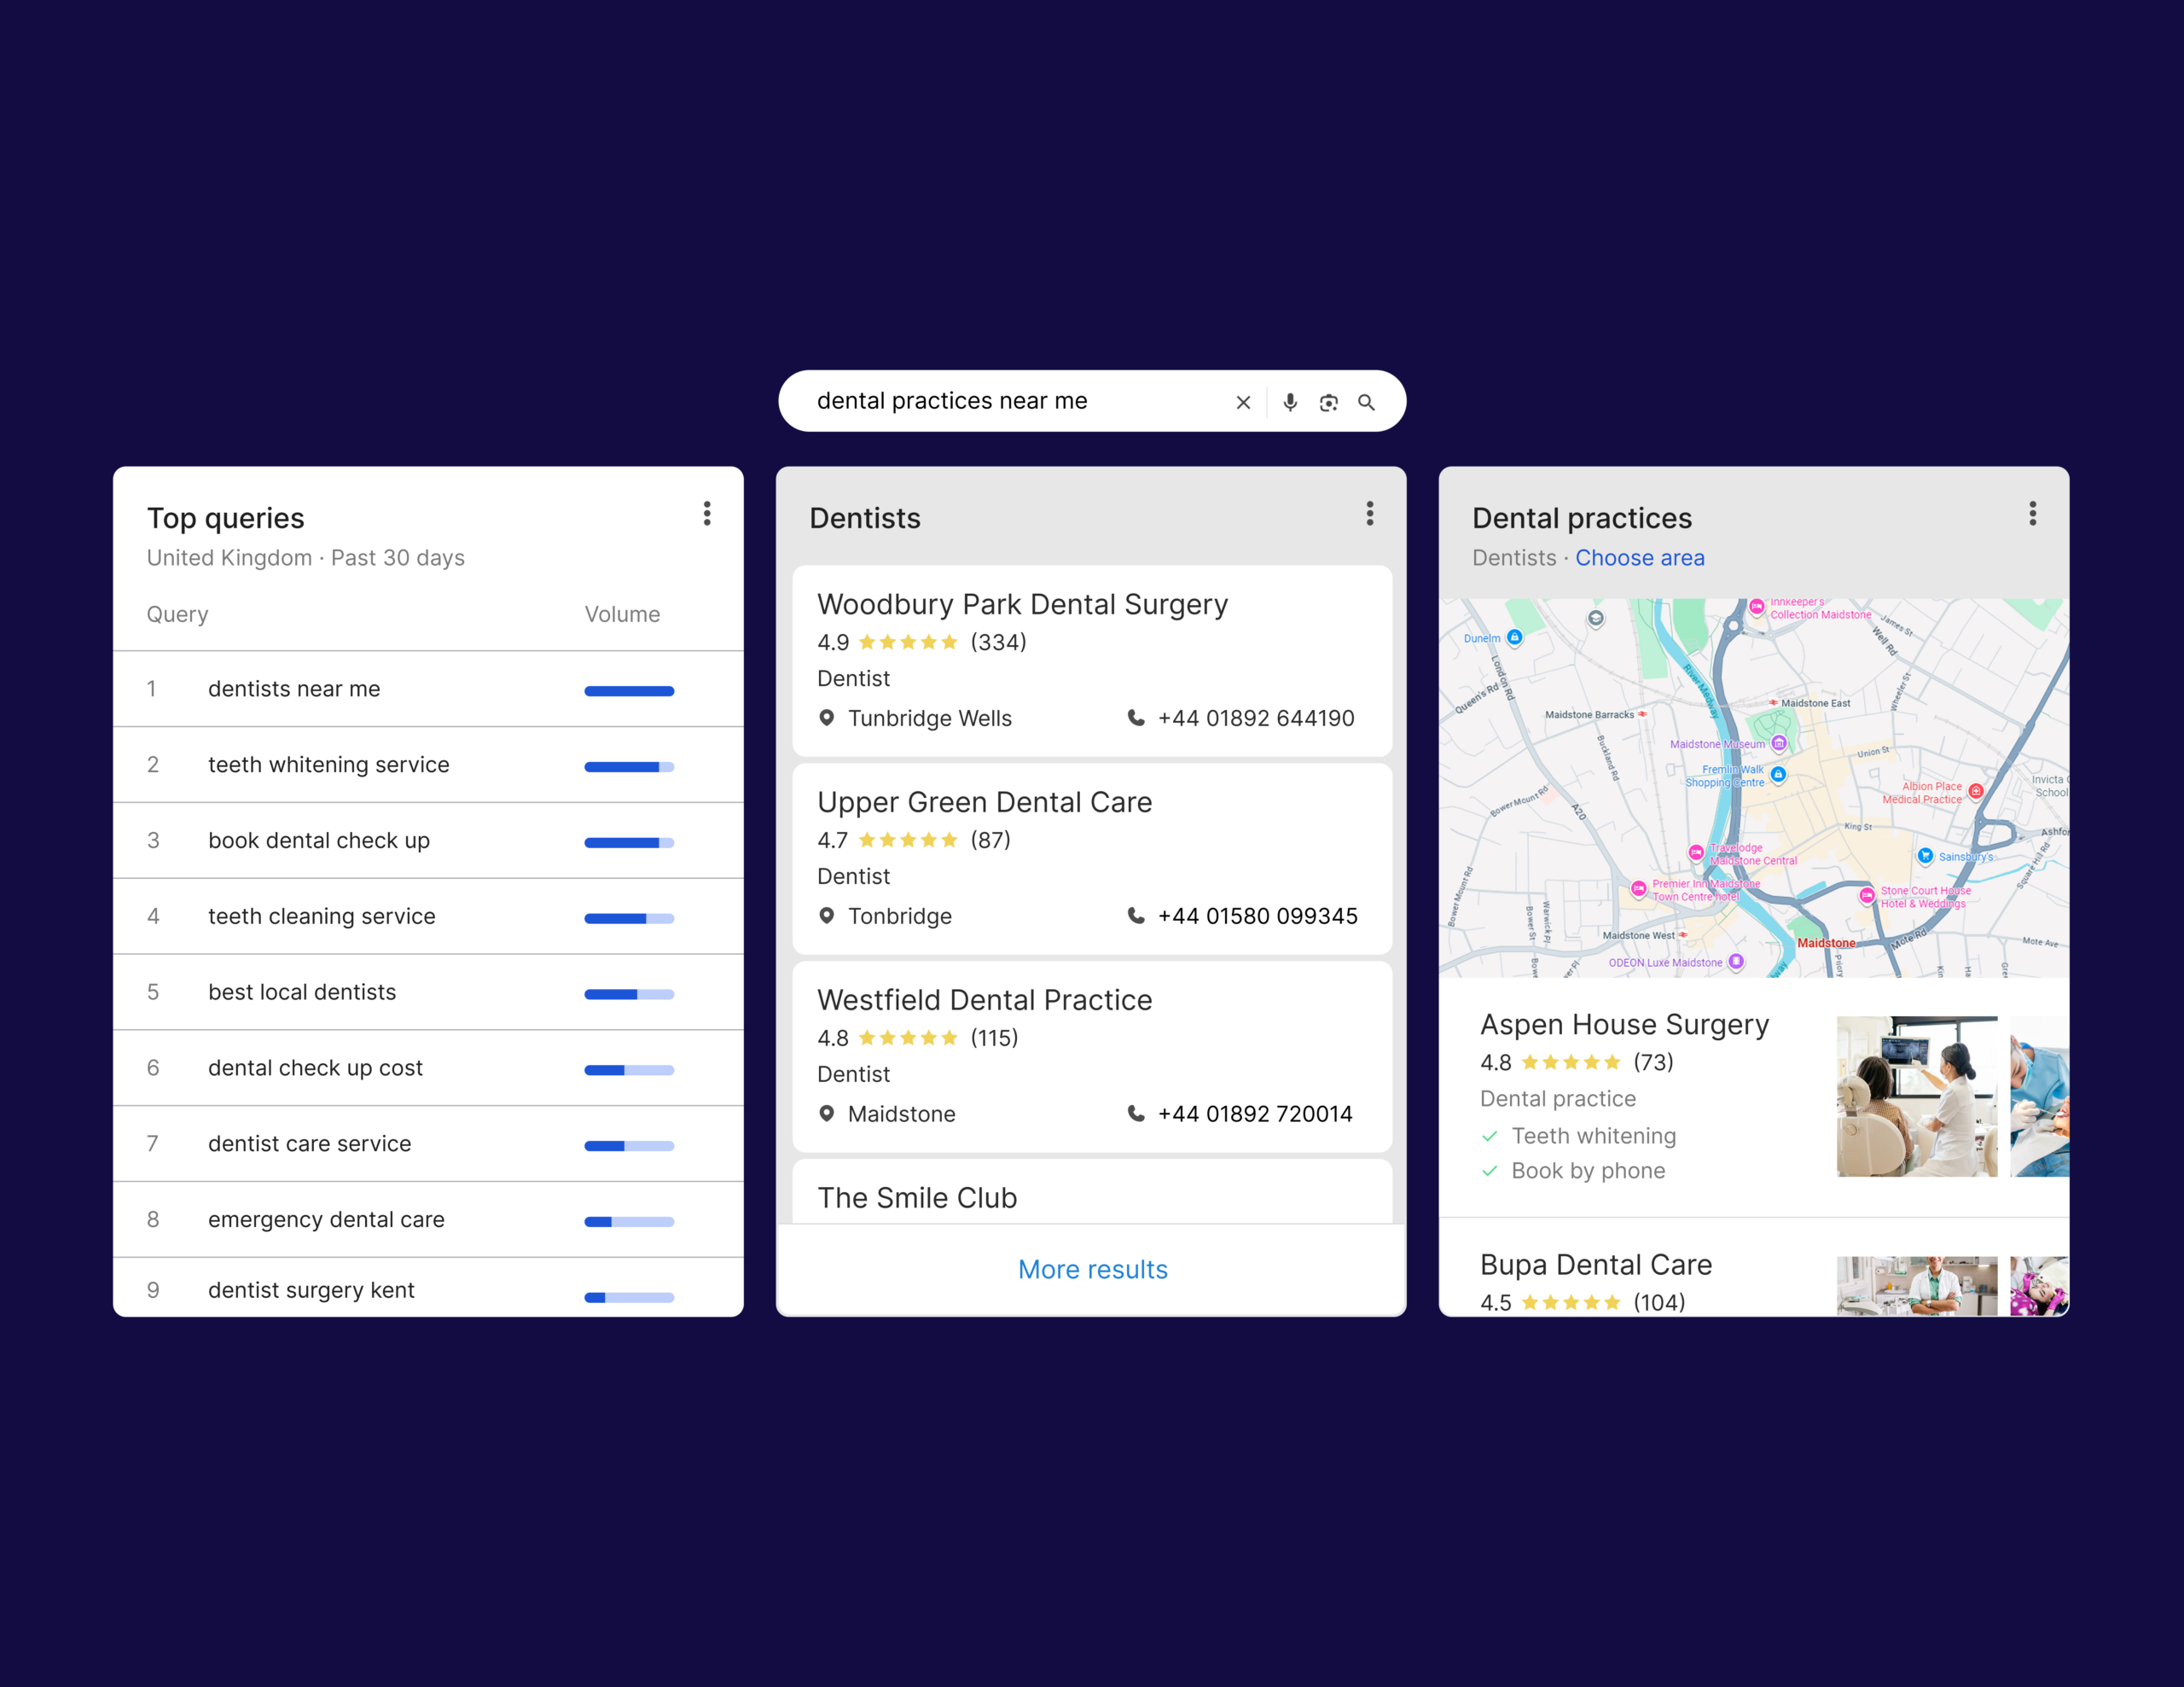
Task: Click Sainsbury's marker on the map
Action: 1925,856
